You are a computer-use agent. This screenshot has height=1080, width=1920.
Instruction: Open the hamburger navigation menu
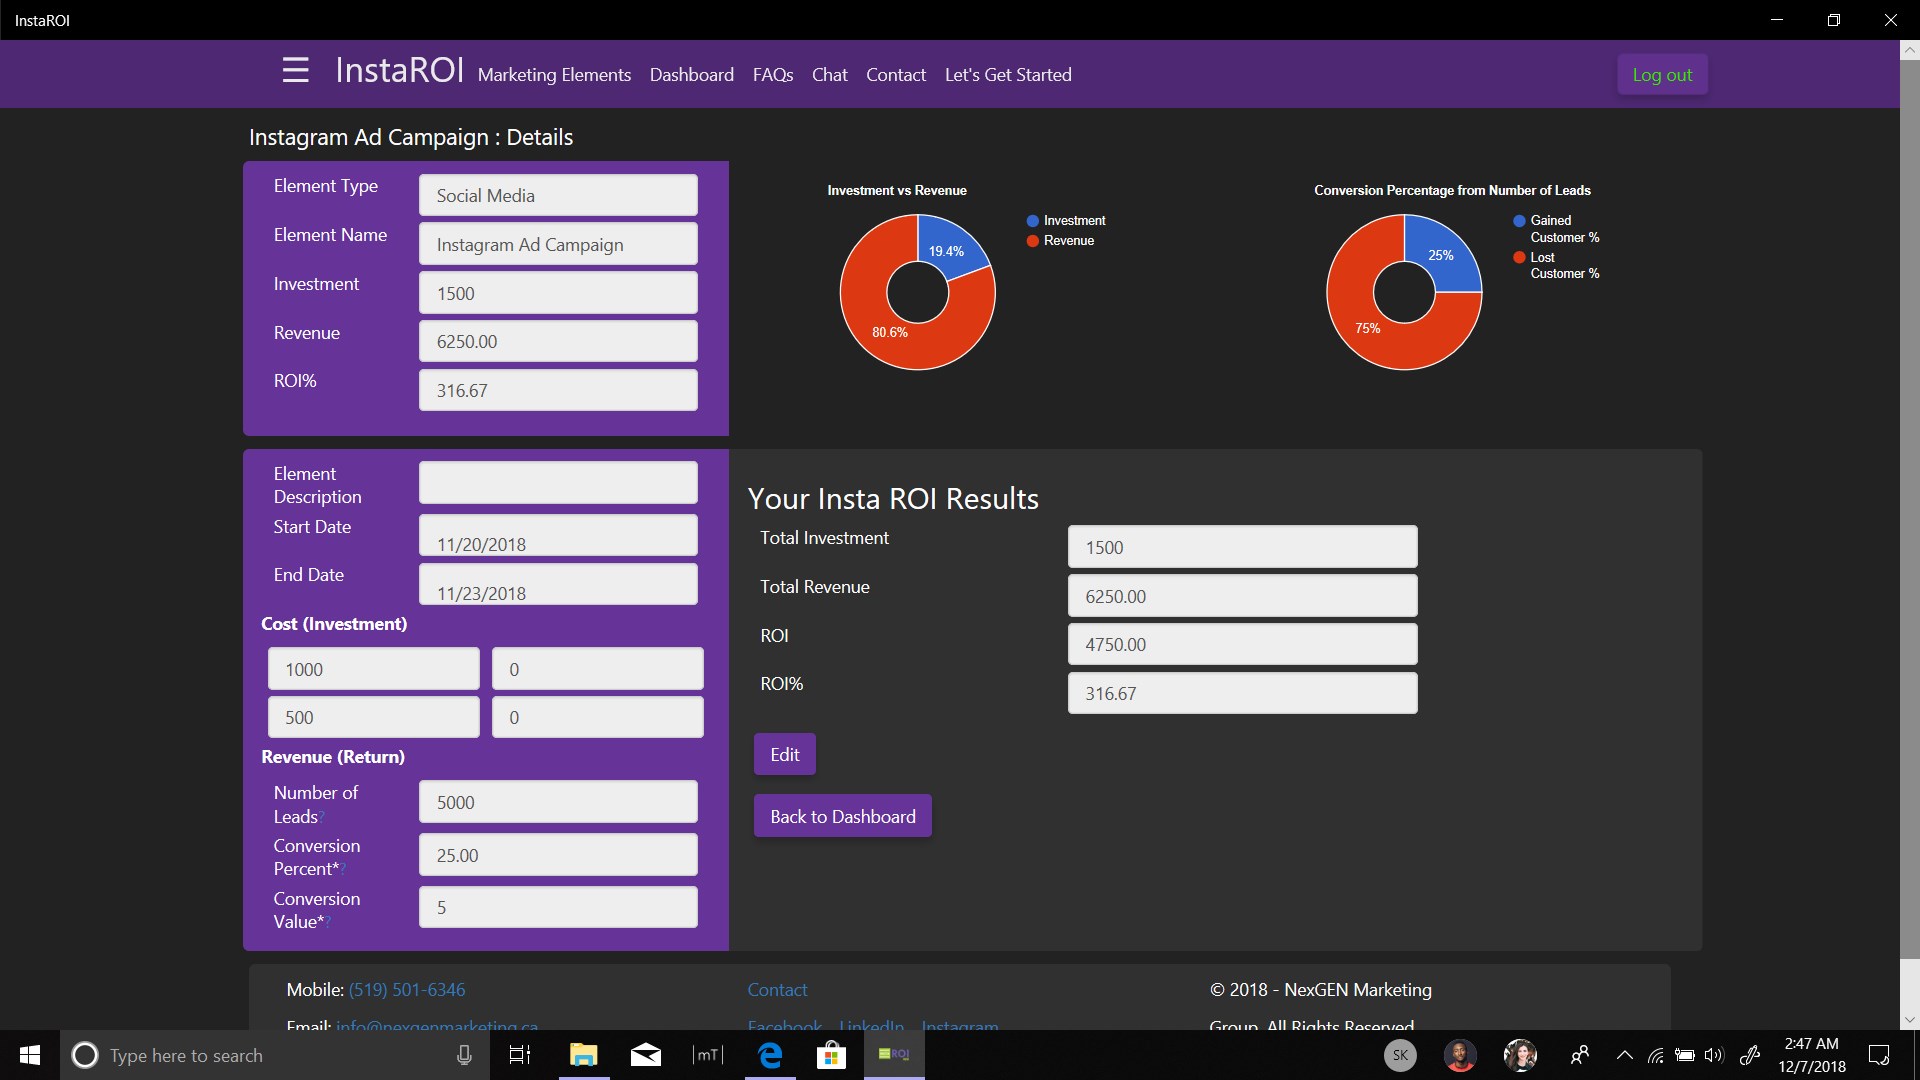[295, 71]
